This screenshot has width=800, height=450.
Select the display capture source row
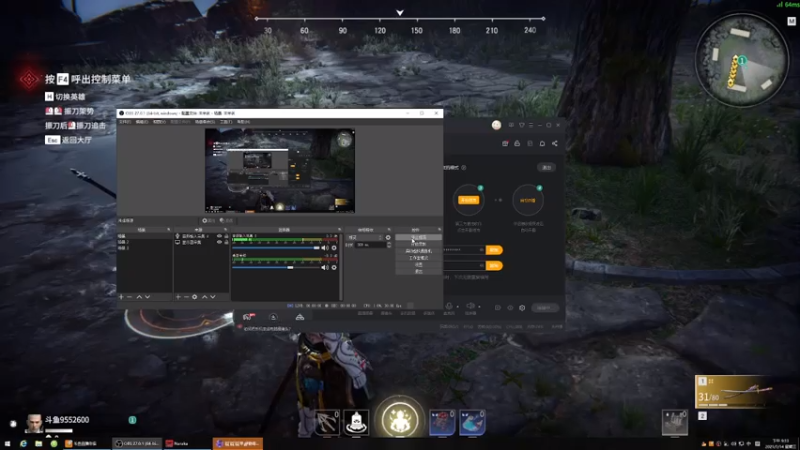[201, 242]
